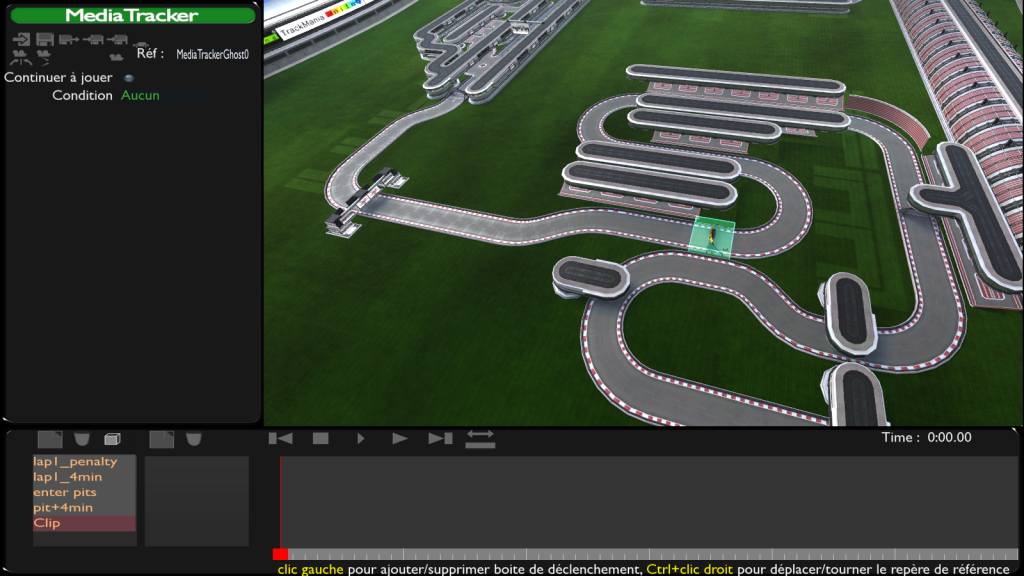
Task: Click the first import clip icon
Action: point(93,40)
